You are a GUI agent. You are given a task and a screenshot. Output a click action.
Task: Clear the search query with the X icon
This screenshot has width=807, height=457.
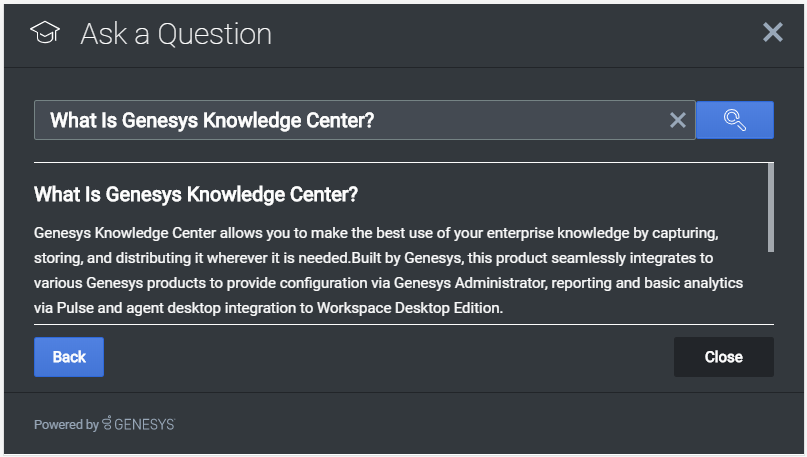pyautogui.click(x=678, y=120)
